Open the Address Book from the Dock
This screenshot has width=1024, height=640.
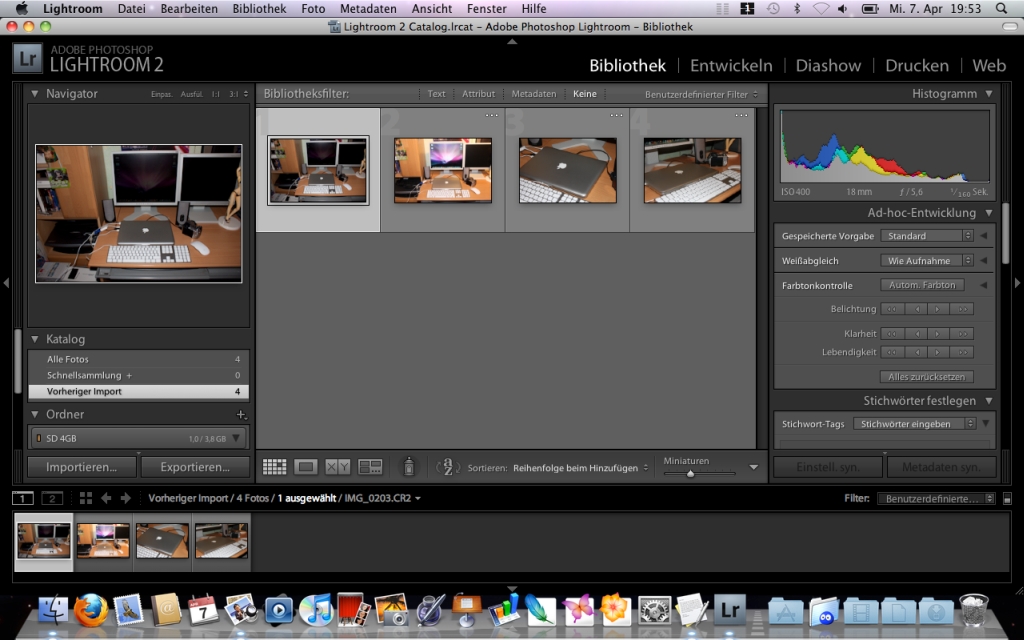166,610
